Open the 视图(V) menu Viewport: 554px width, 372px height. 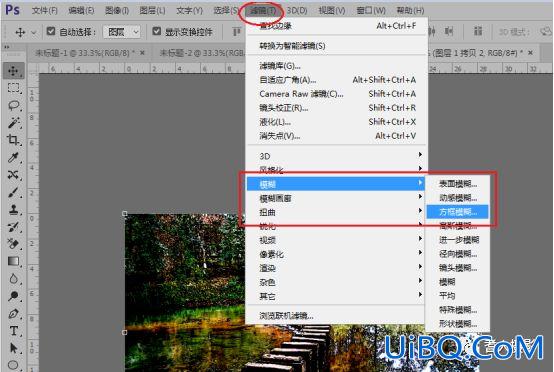click(x=332, y=11)
